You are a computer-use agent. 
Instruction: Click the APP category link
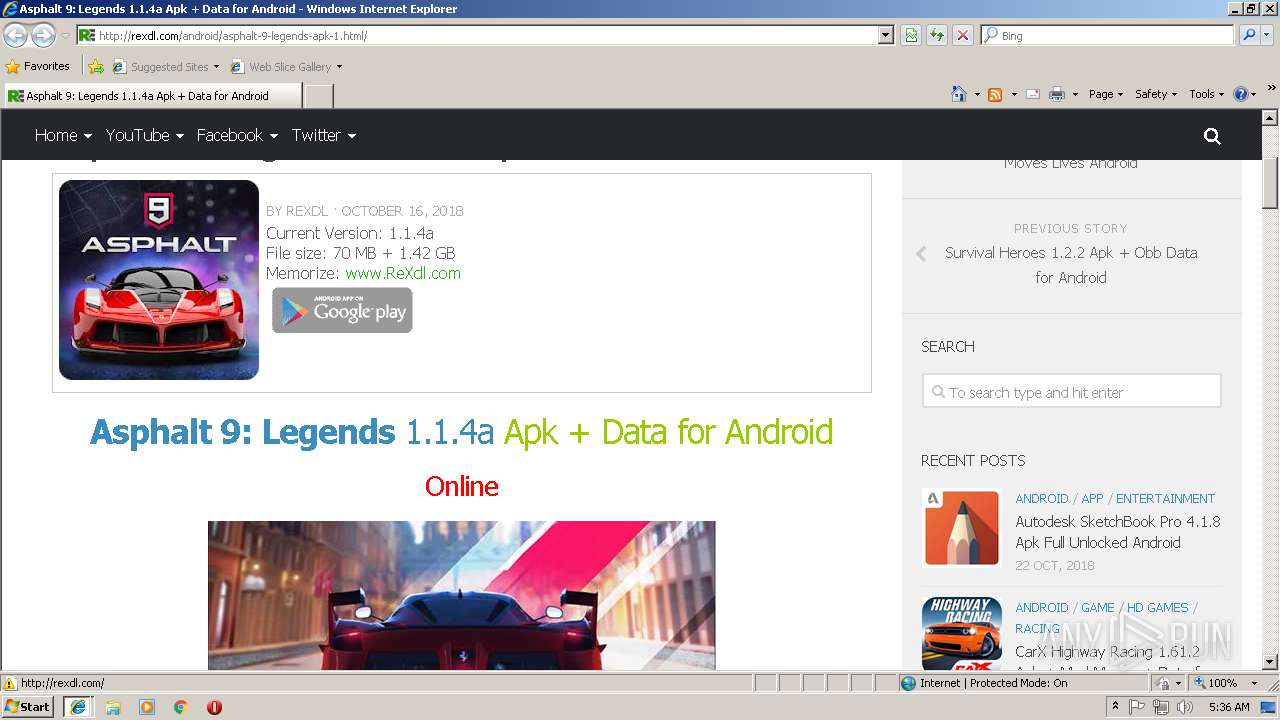coord(1092,498)
